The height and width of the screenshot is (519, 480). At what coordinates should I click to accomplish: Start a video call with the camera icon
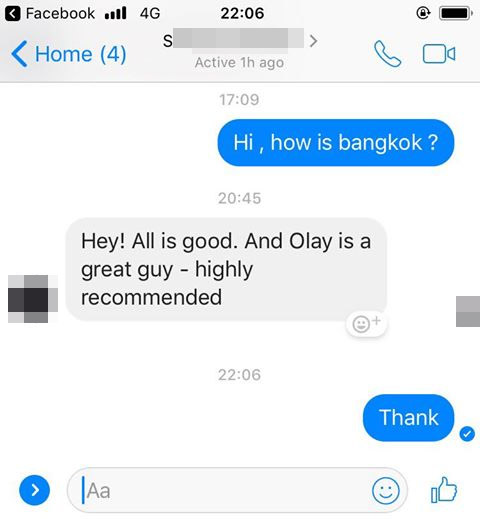[x=439, y=54]
